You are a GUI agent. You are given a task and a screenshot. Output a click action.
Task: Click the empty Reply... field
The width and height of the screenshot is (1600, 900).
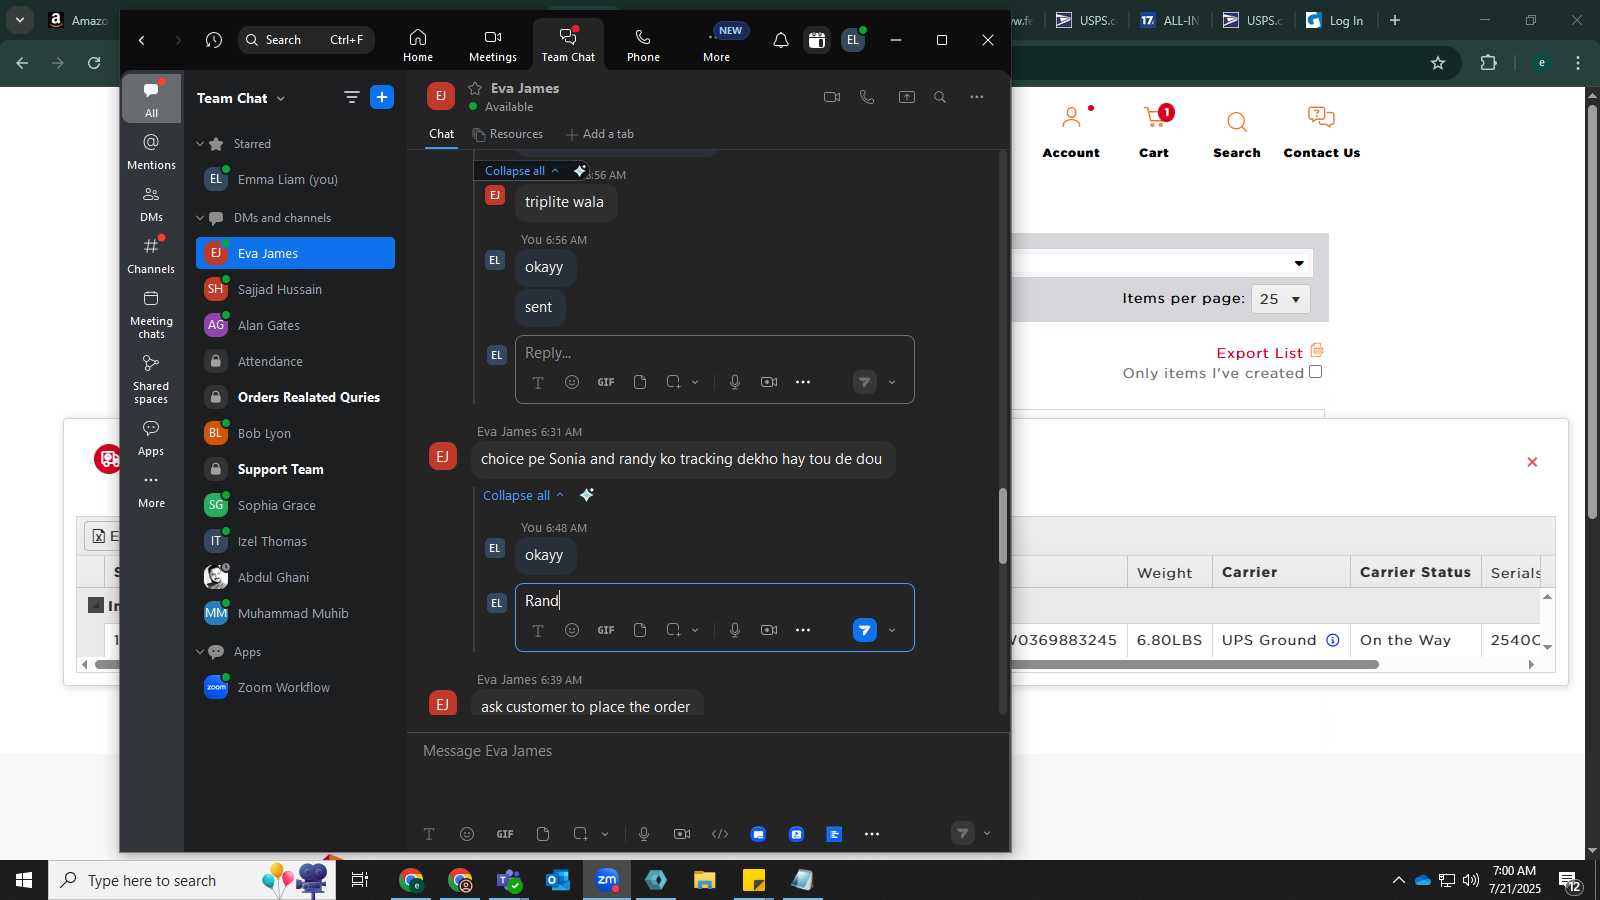(x=714, y=353)
